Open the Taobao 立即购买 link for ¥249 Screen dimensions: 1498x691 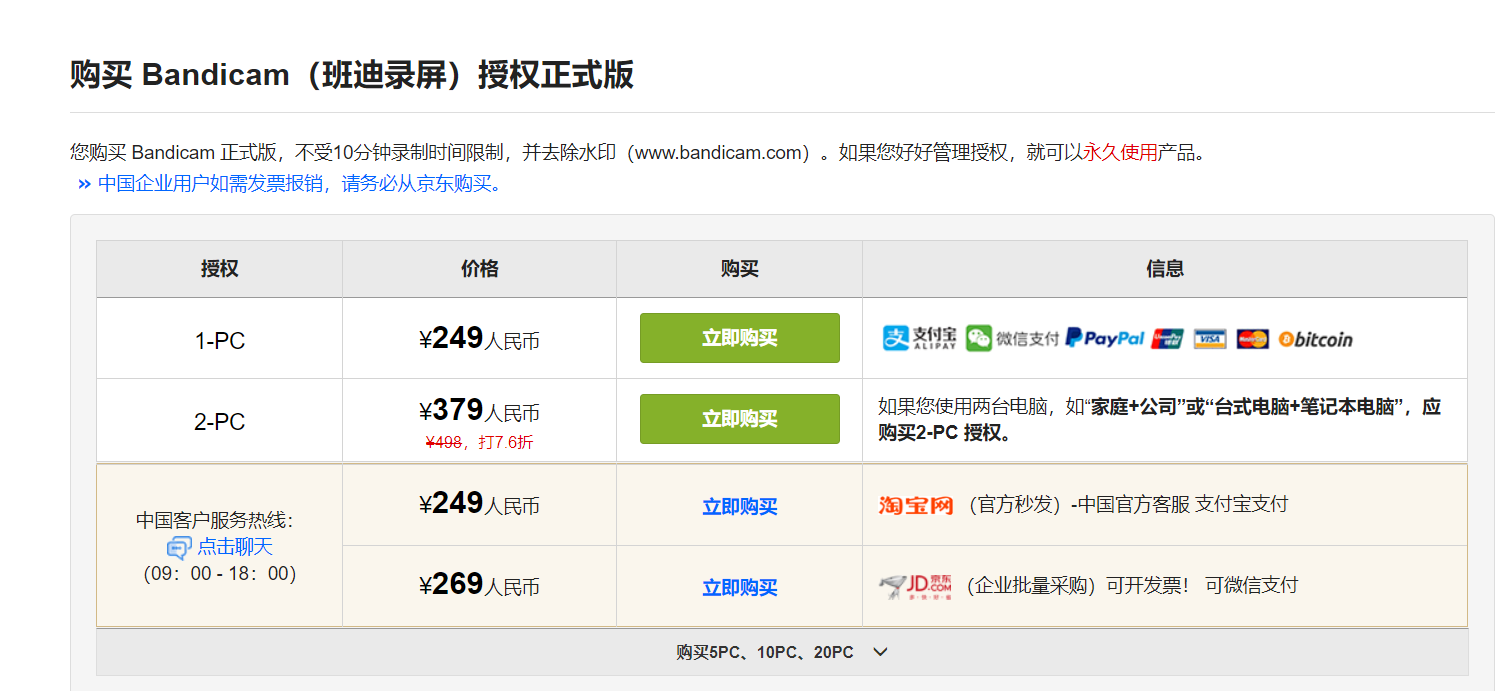[740, 507]
